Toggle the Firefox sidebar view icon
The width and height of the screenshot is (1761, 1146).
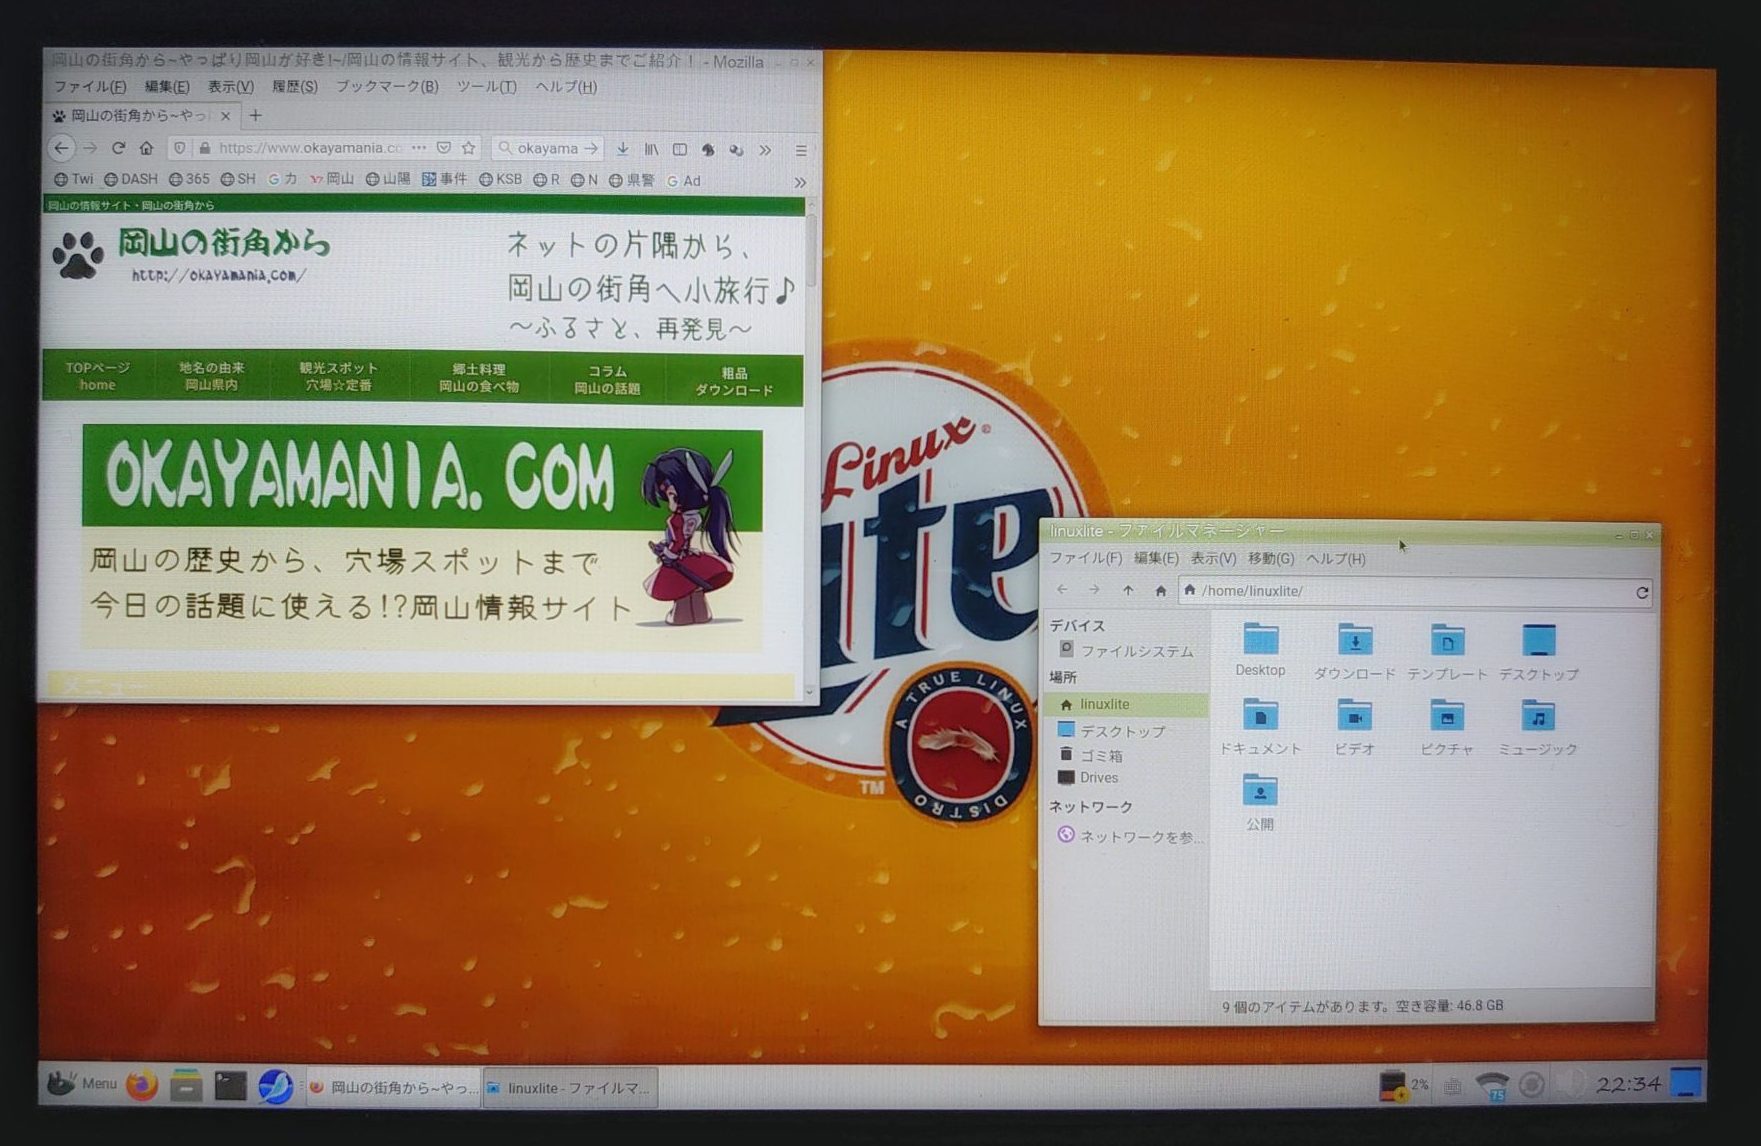[x=680, y=149]
